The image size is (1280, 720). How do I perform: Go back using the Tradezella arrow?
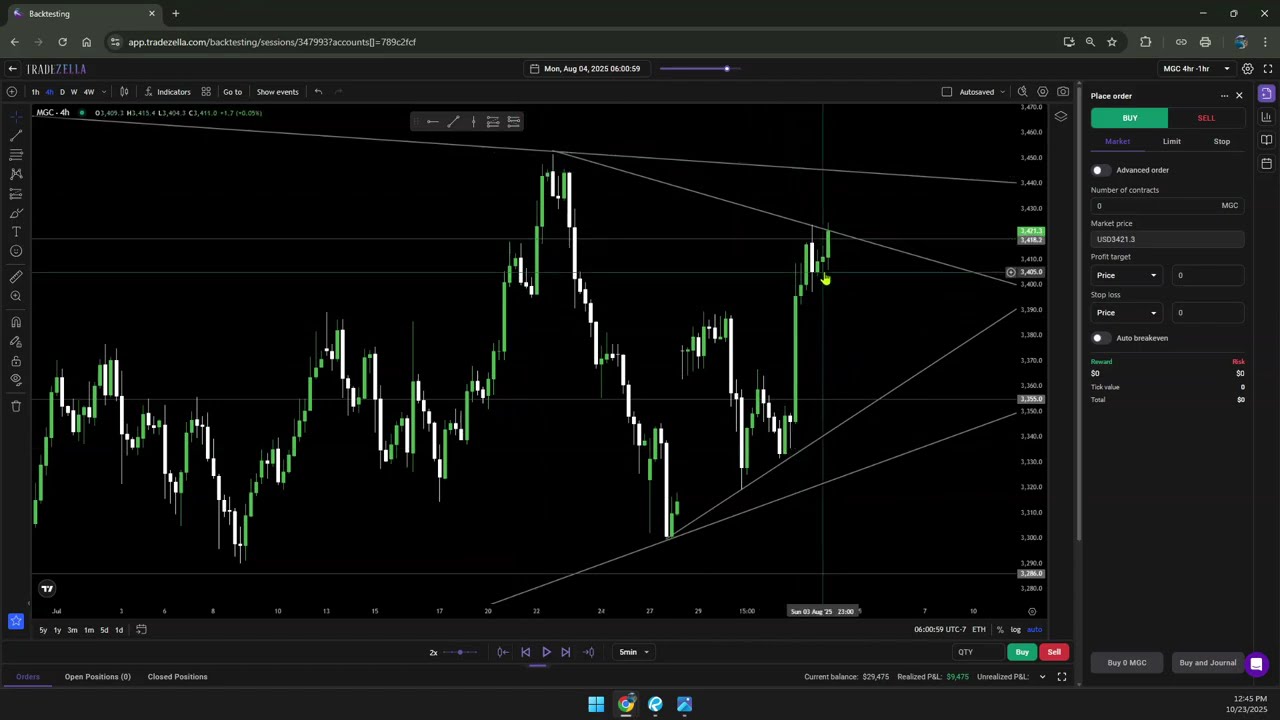pos(12,69)
